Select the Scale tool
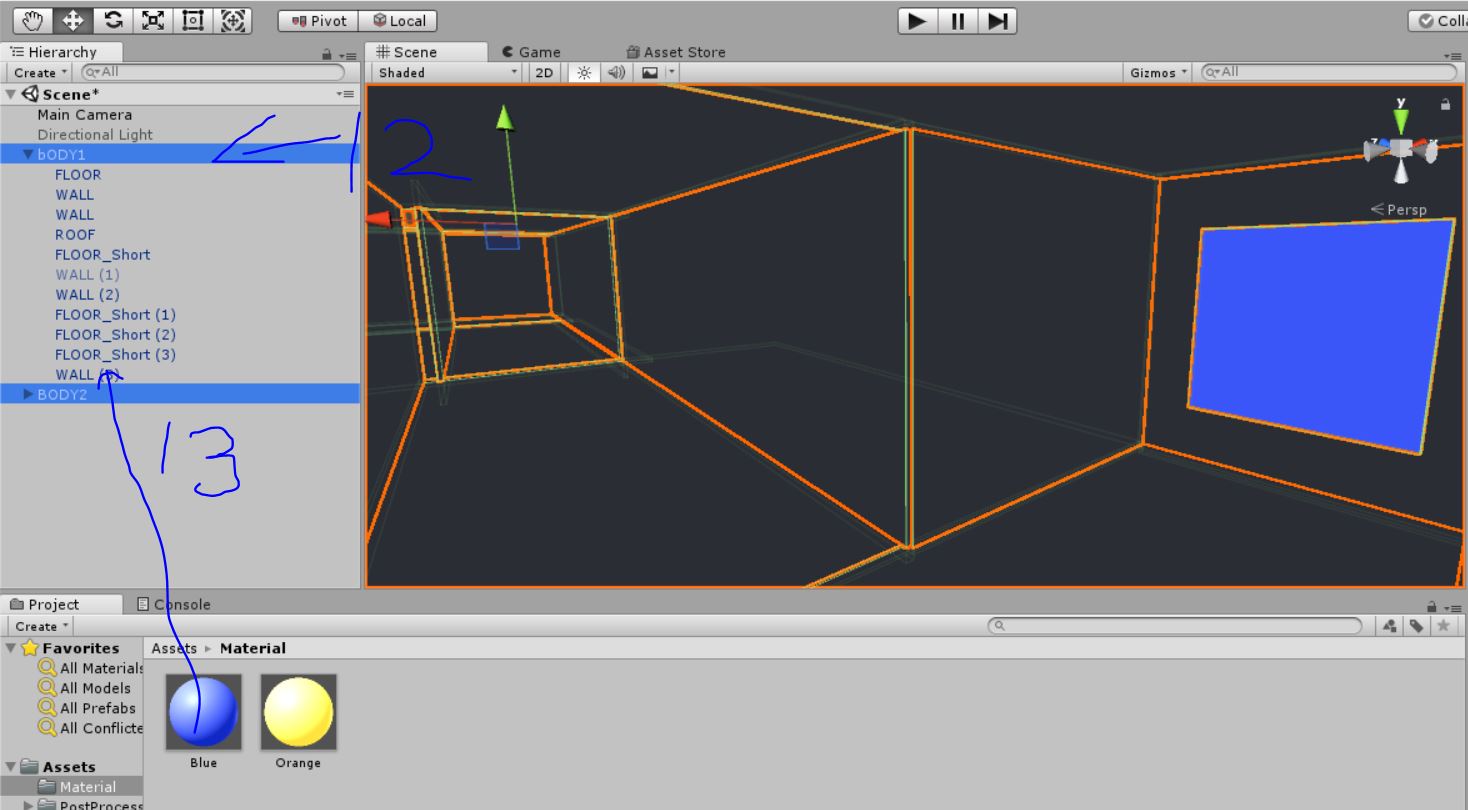1468x810 pixels. (x=153, y=20)
